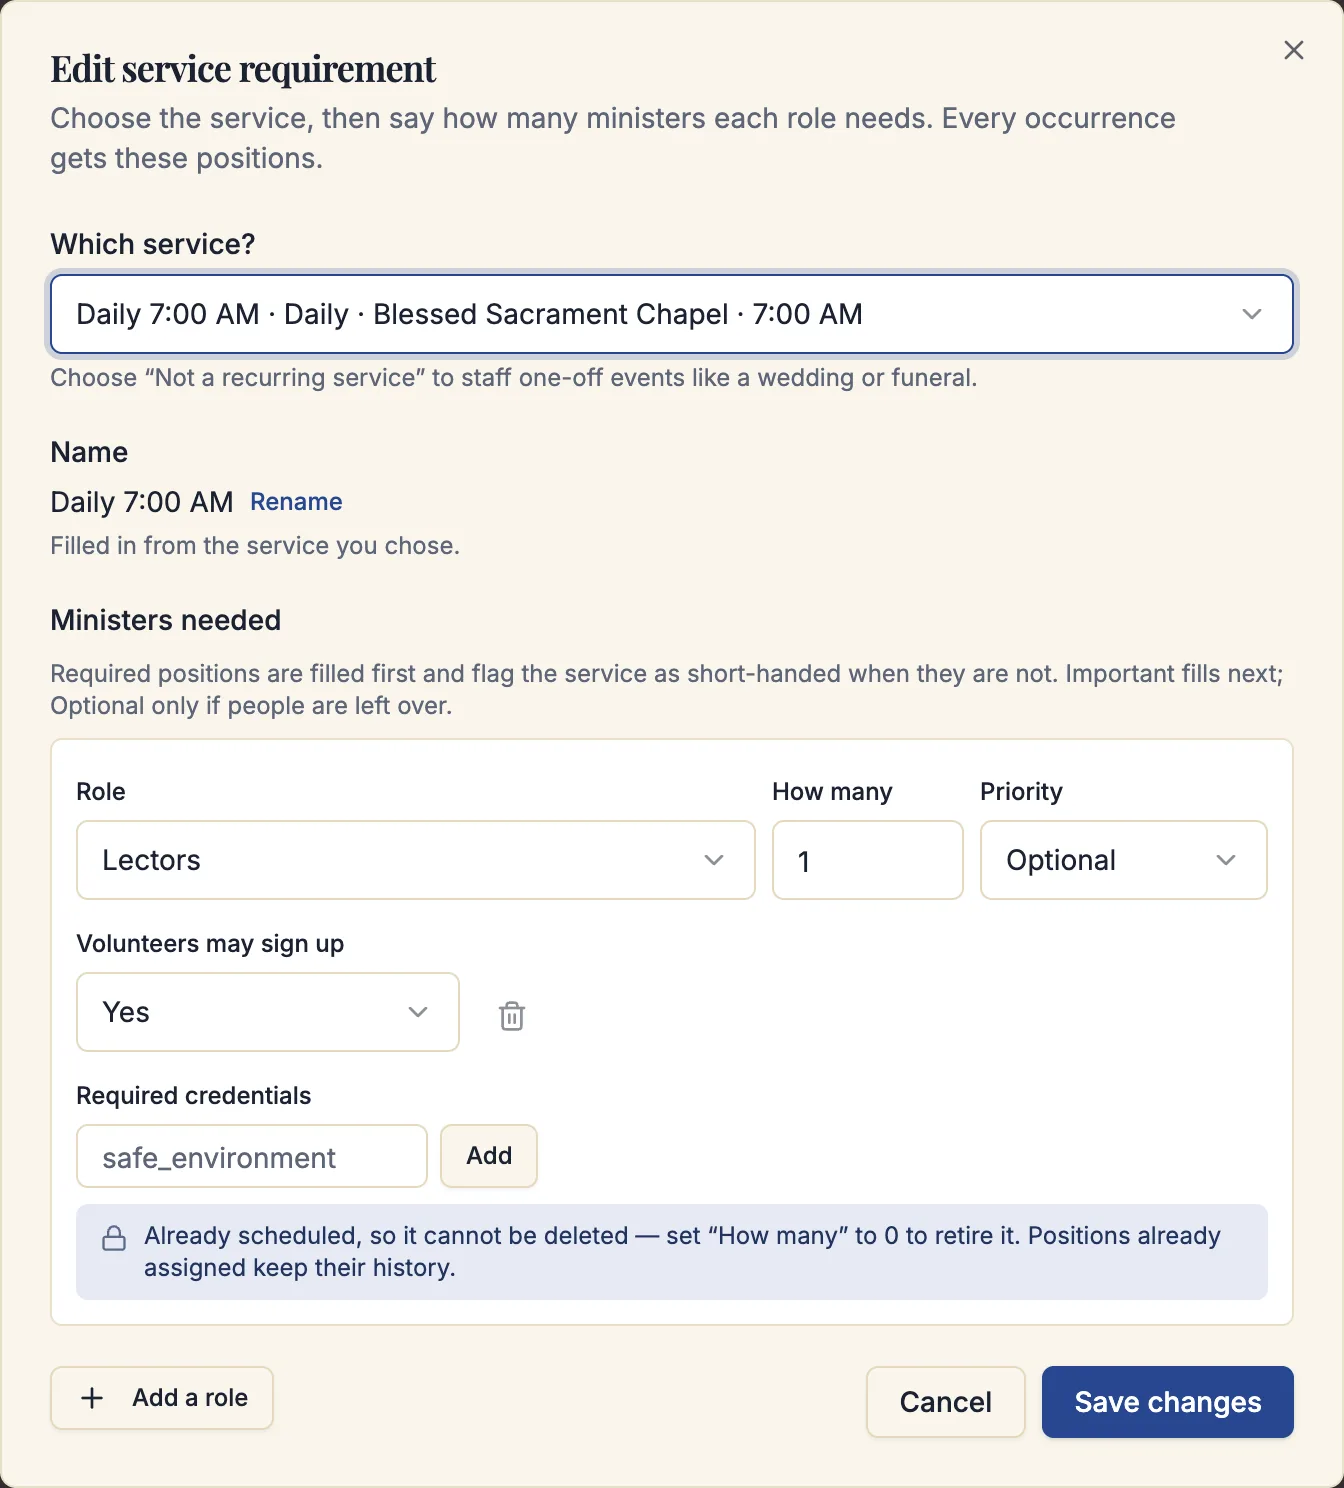Click the Add credential button
The image size is (1344, 1488).
click(489, 1156)
